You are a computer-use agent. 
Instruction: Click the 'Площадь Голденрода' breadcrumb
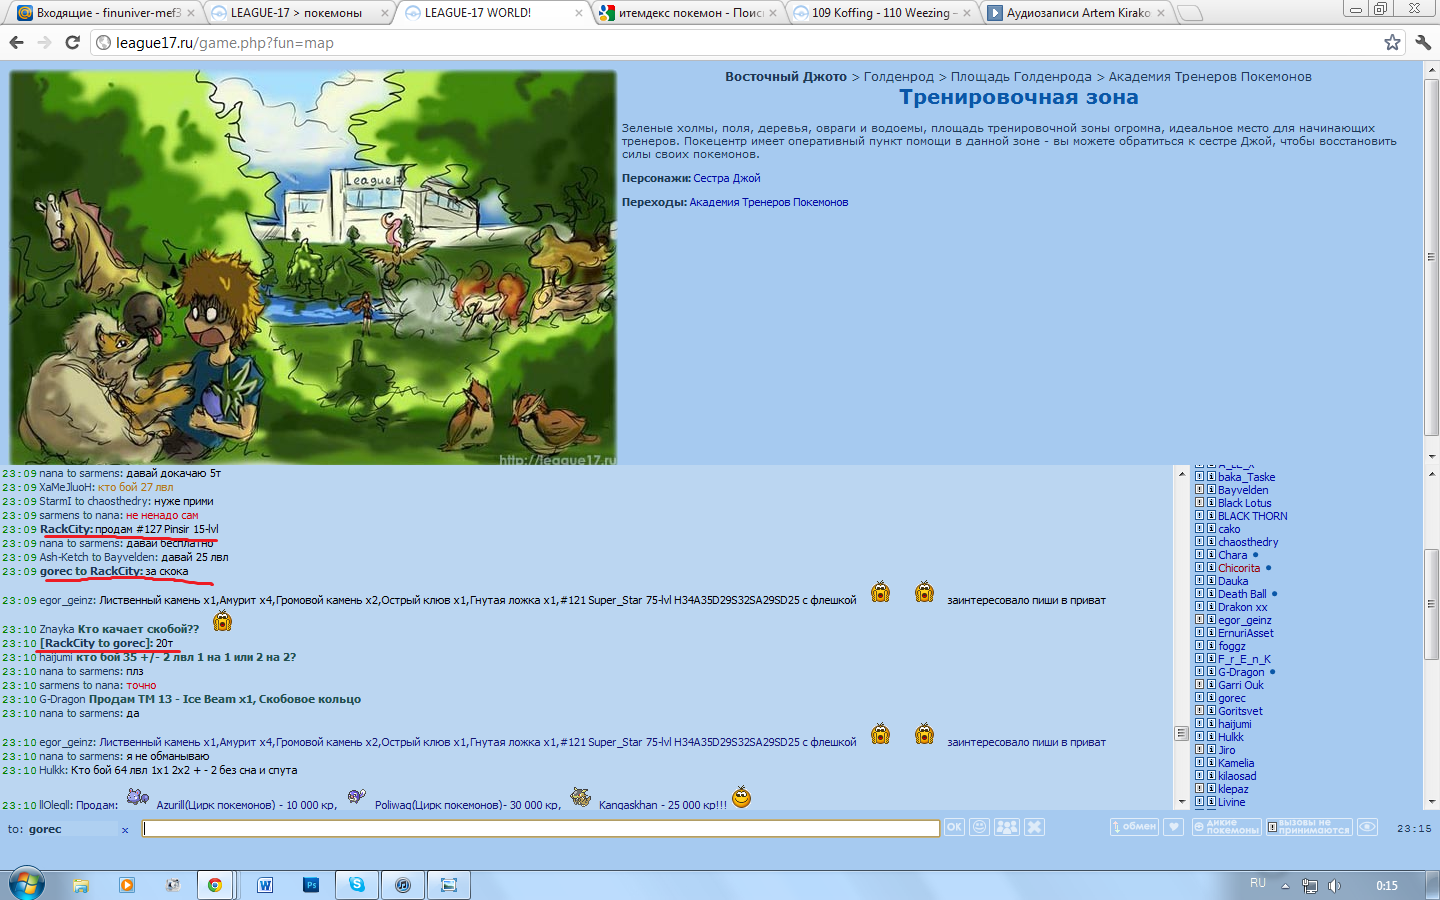coord(1021,76)
